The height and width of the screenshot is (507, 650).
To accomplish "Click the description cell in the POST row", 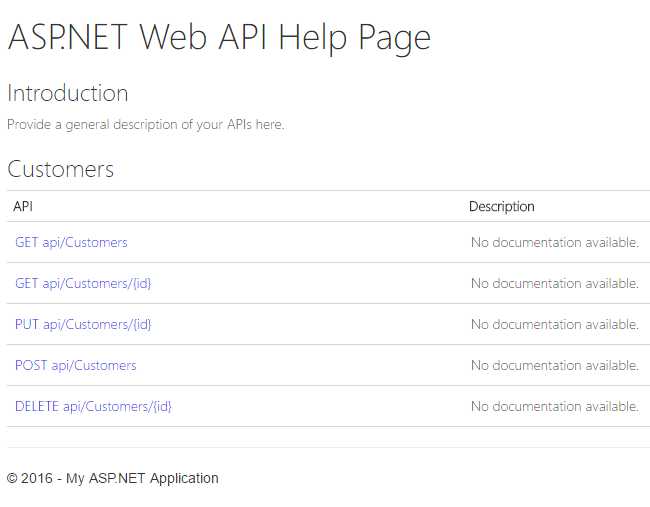I will (554, 365).
